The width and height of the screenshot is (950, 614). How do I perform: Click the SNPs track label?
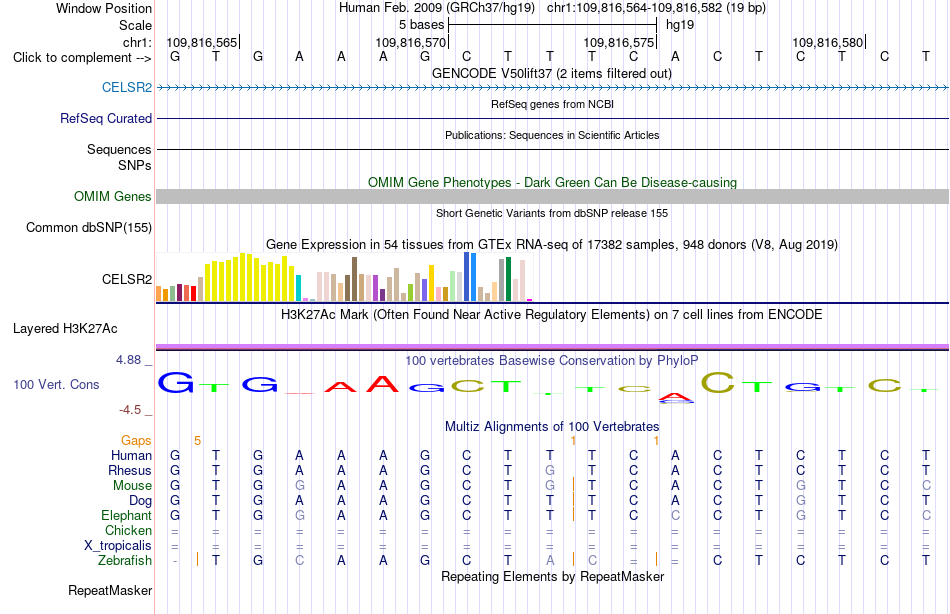(135, 165)
